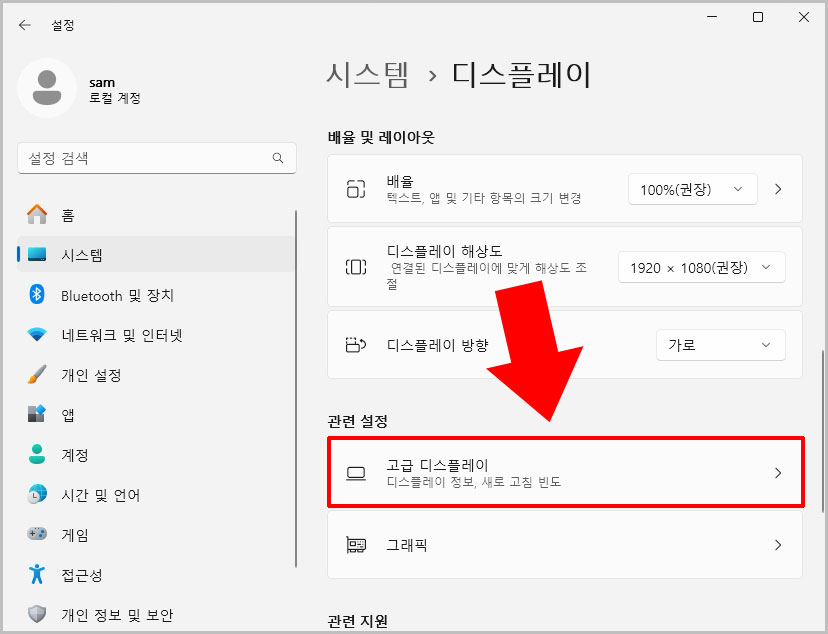This screenshot has width=828, height=634.
Task: Expand the 그래픽 settings row
Action: [566, 545]
